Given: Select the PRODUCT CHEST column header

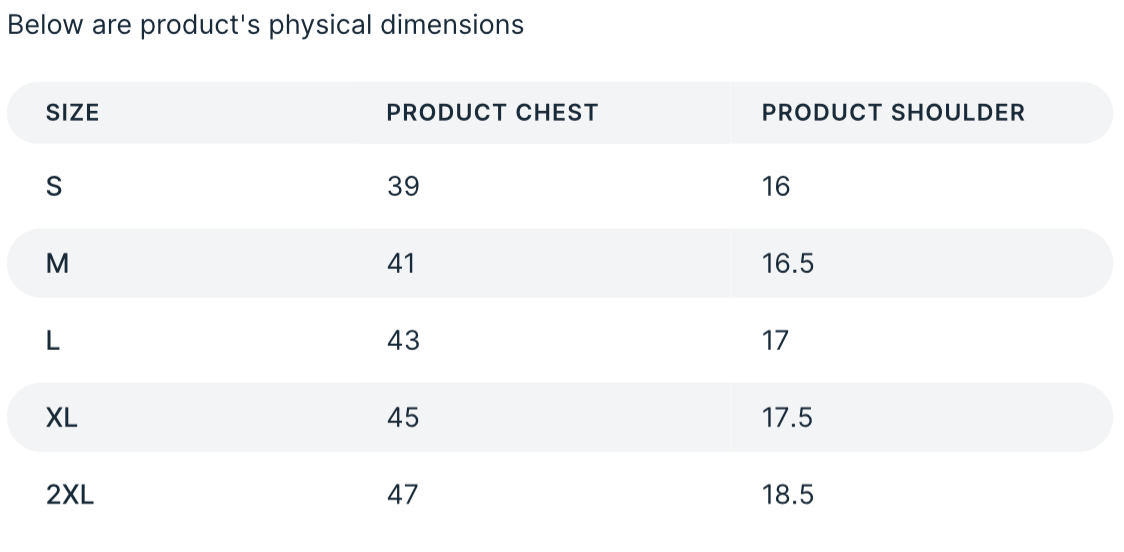Looking at the screenshot, I should point(492,113).
